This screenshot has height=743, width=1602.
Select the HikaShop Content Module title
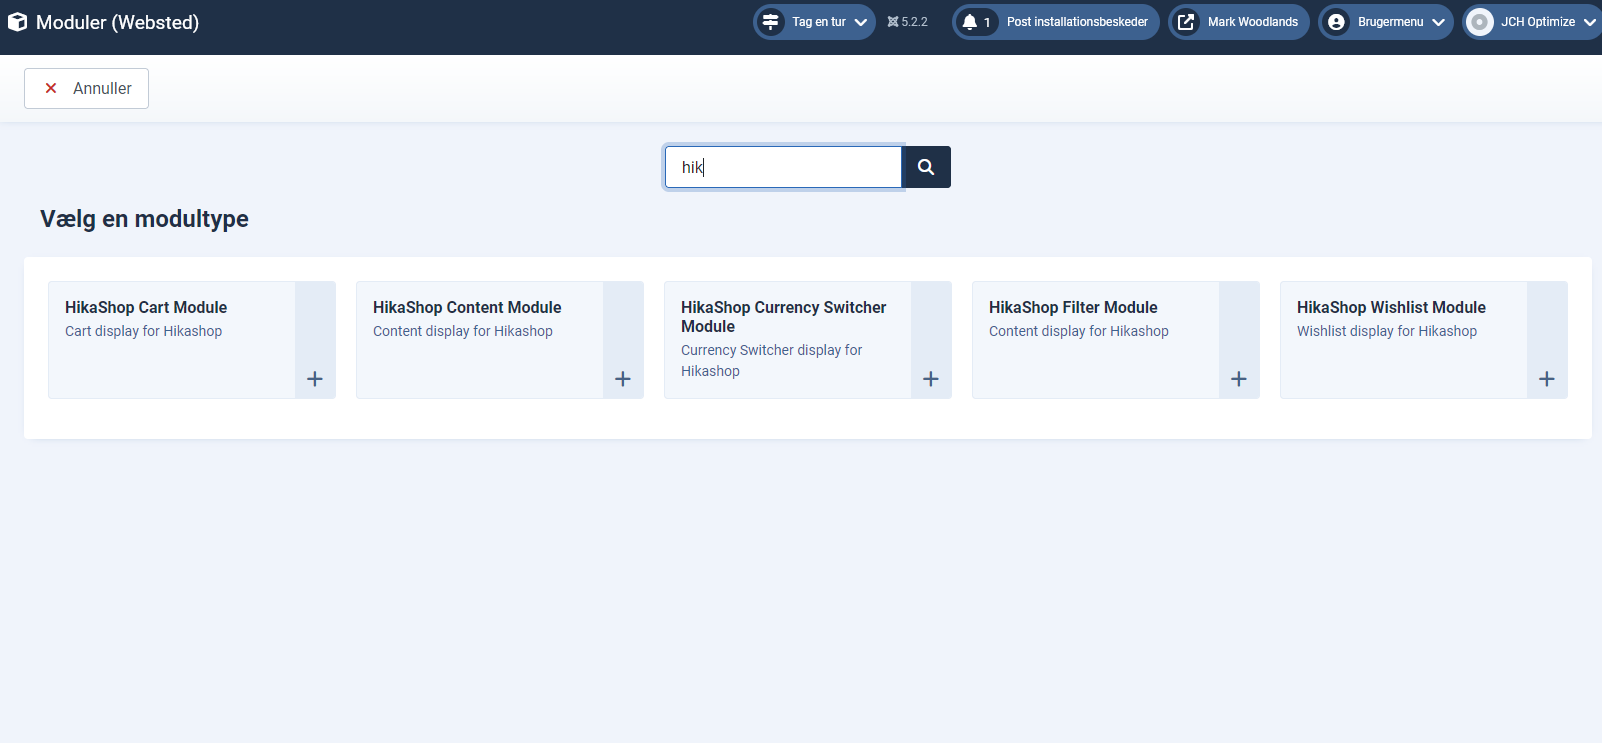tap(467, 307)
